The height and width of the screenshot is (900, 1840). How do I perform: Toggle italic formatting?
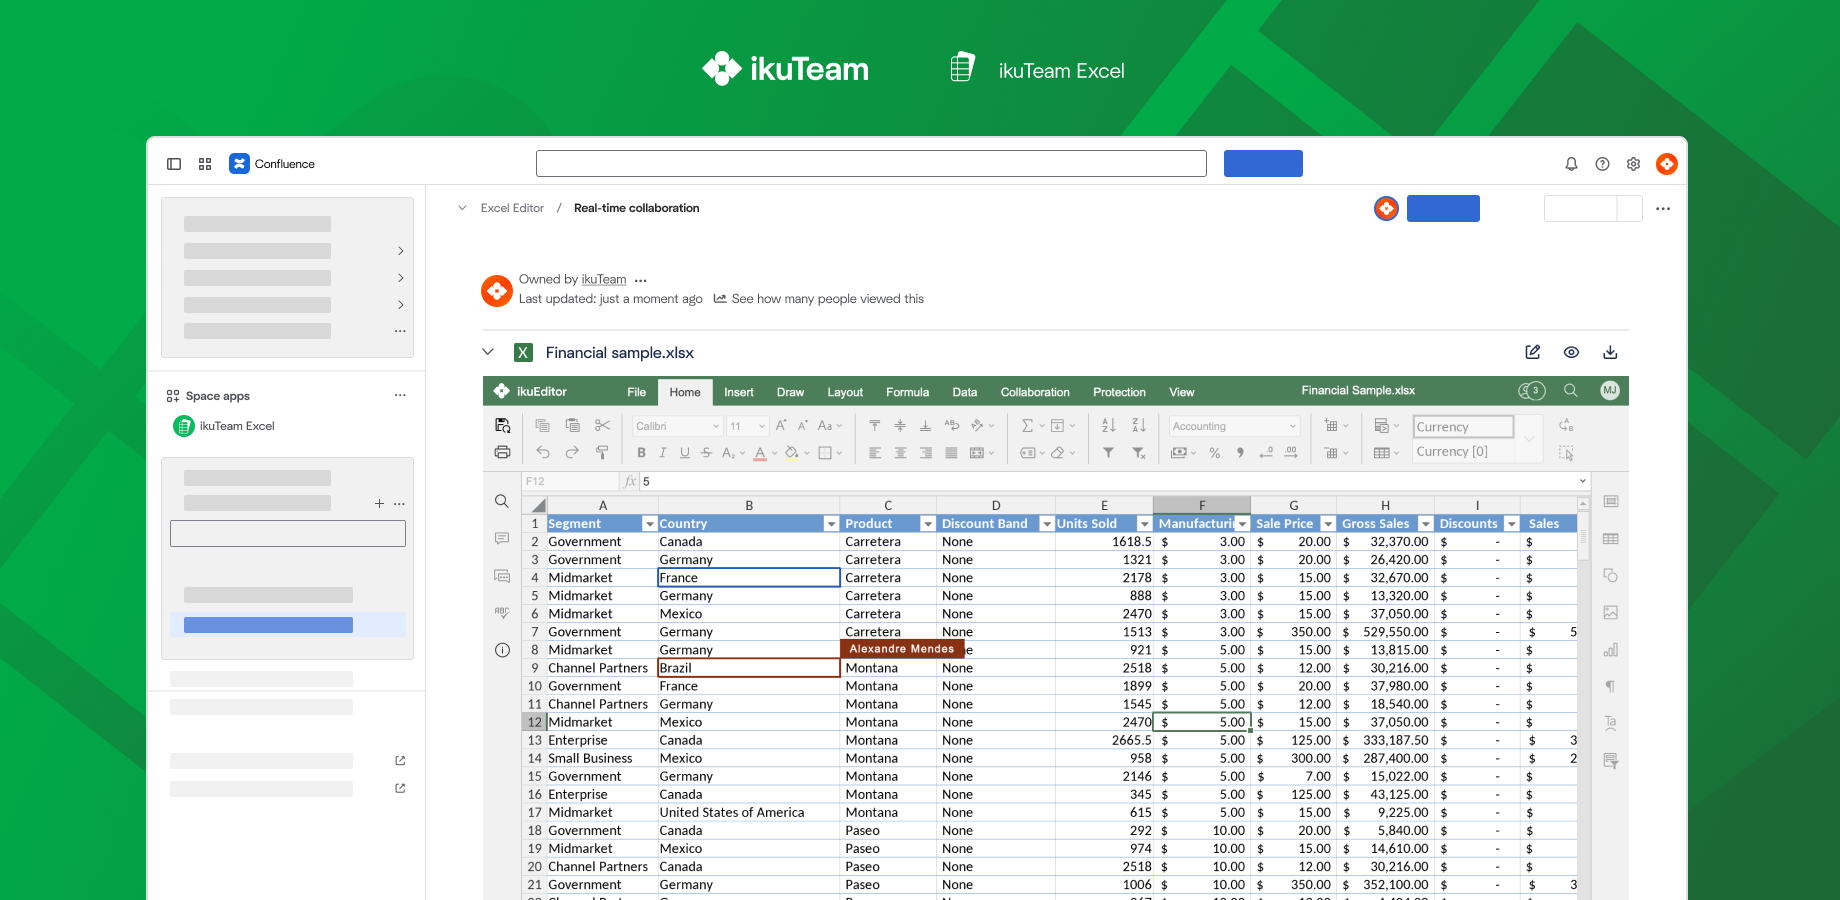pos(663,453)
